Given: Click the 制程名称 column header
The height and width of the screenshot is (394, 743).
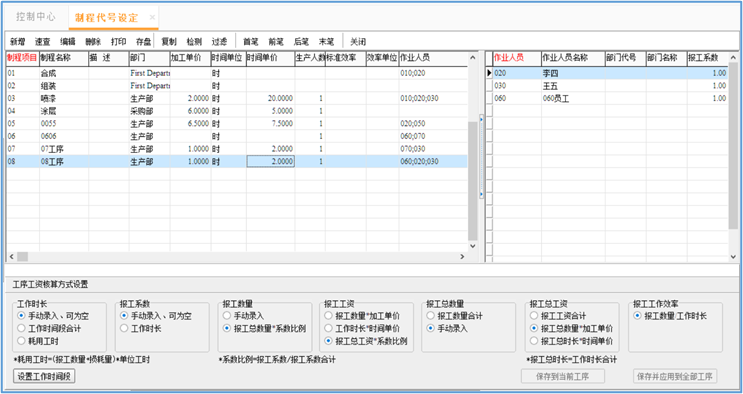Looking at the screenshot, I should click(x=63, y=58).
